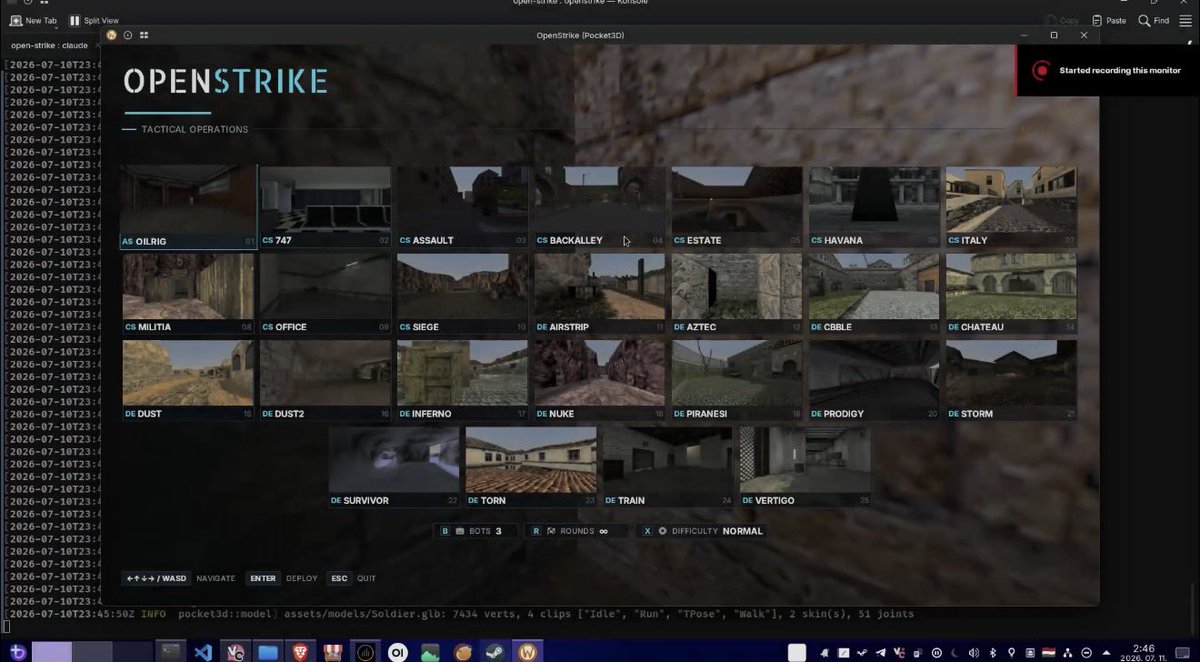The image size is (1200, 662).
Task: Click the bots icon beside BOTS label
Action: coord(461,531)
